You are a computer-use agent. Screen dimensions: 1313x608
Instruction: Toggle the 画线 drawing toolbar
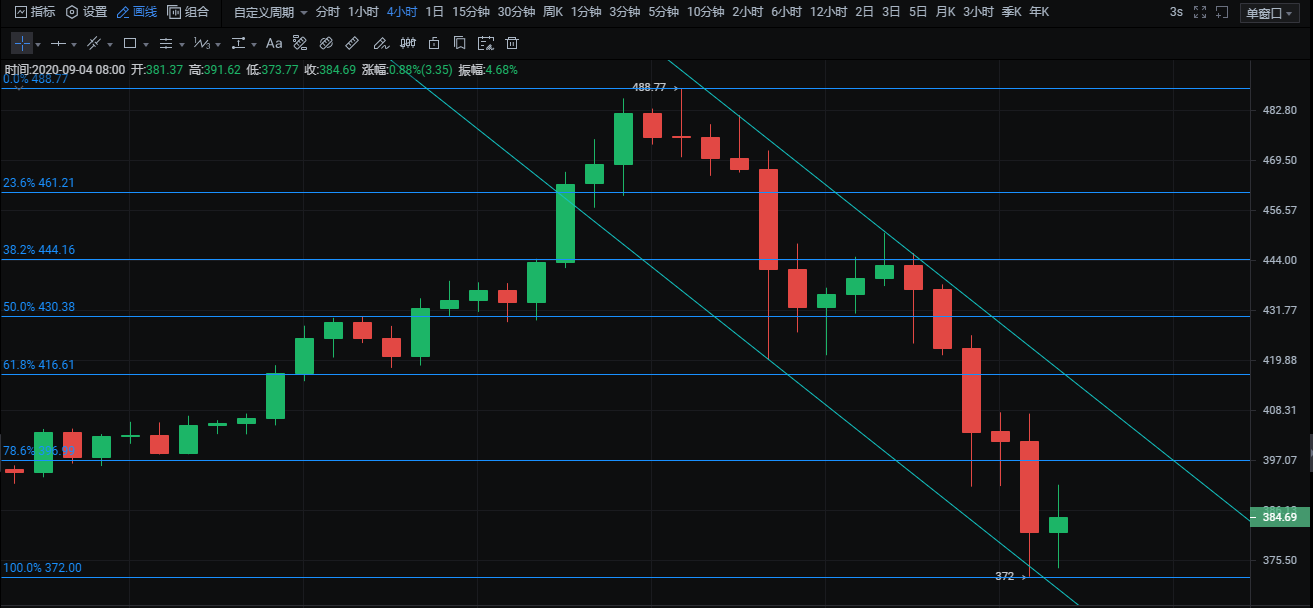136,12
